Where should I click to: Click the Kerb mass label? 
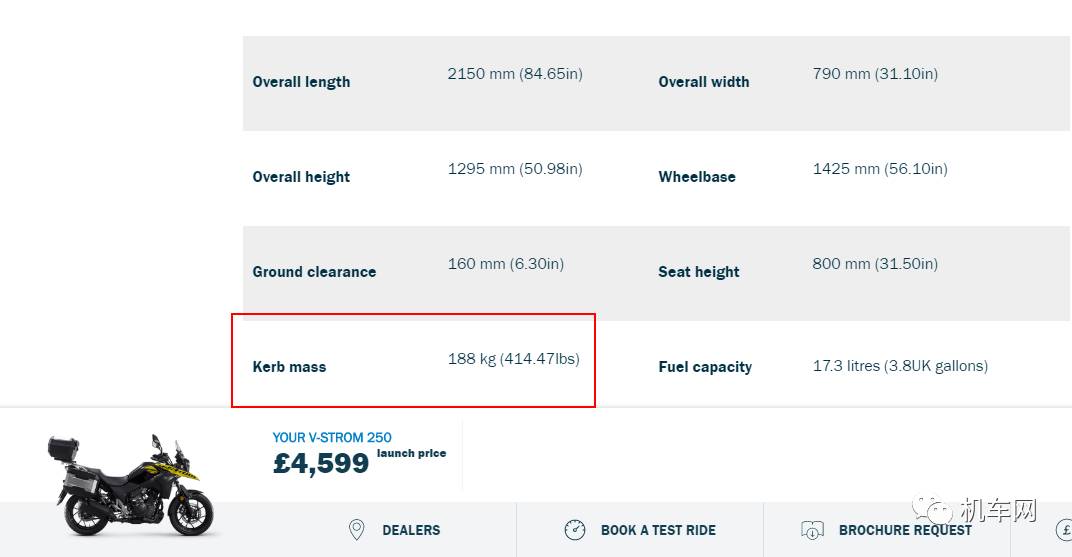[x=289, y=367]
